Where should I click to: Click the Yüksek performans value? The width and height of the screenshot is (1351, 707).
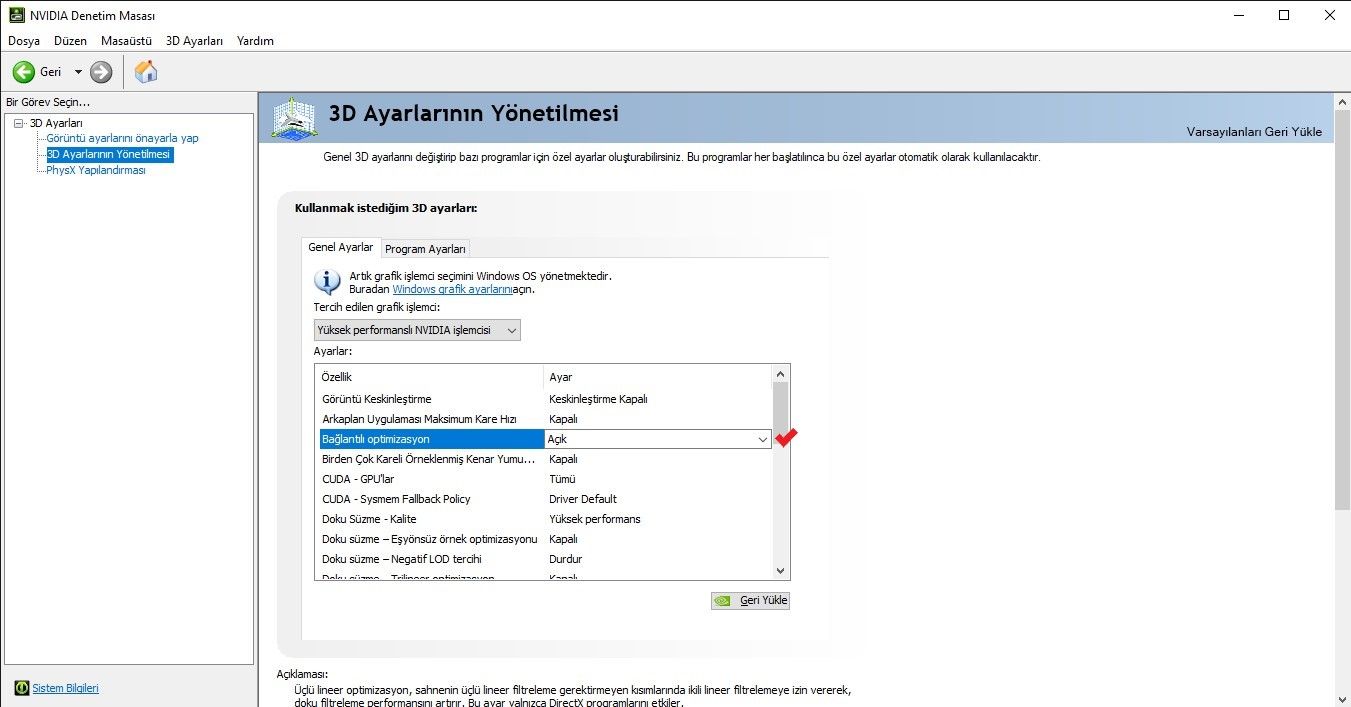pos(595,519)
